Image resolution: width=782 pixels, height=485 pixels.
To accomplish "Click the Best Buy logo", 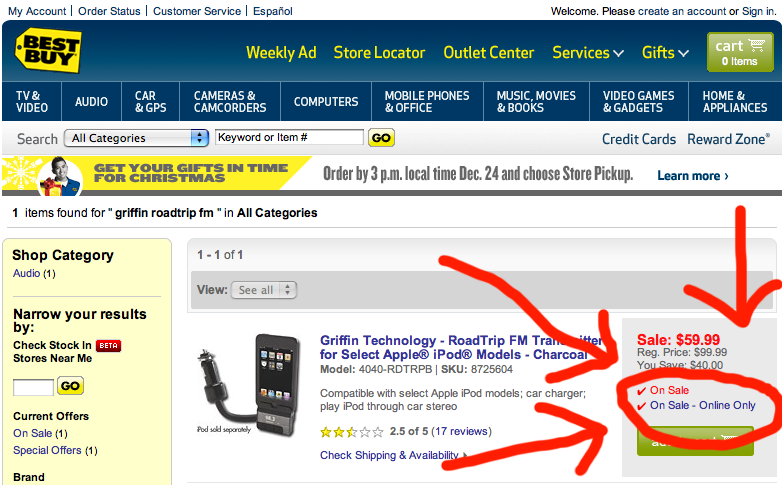I will (48, 52).
